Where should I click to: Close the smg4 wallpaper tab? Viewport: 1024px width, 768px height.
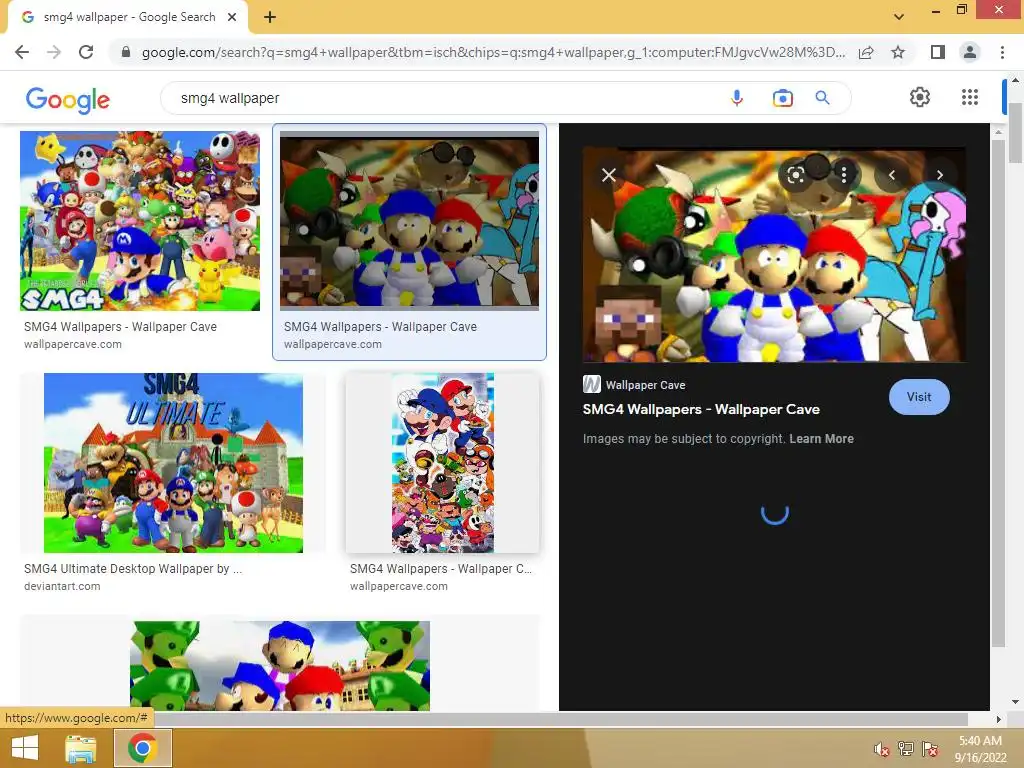(232, 17)
